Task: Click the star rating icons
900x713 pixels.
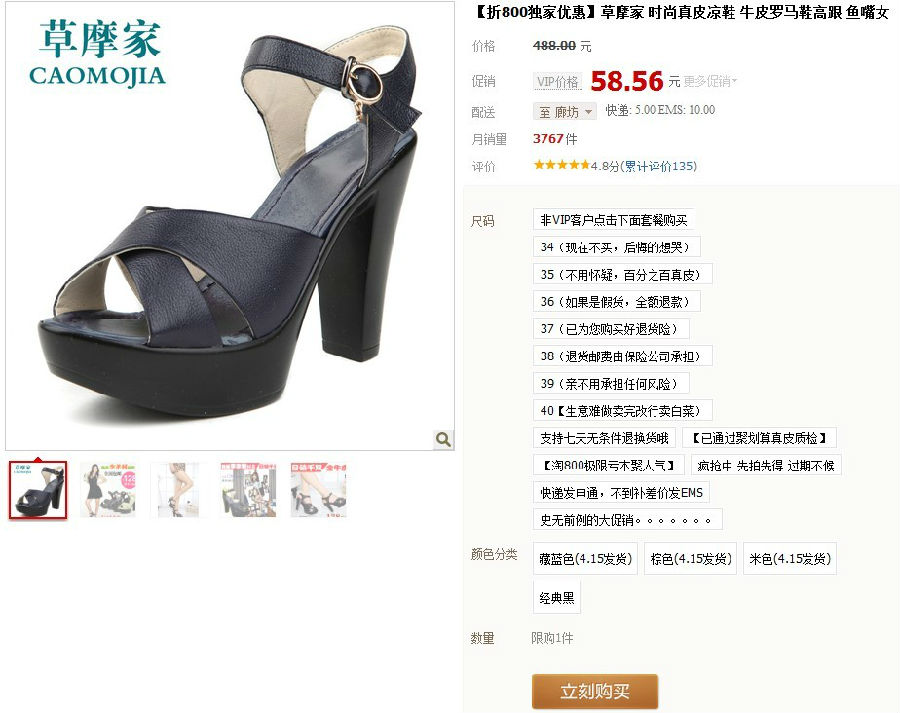Action: click(561, 165)
